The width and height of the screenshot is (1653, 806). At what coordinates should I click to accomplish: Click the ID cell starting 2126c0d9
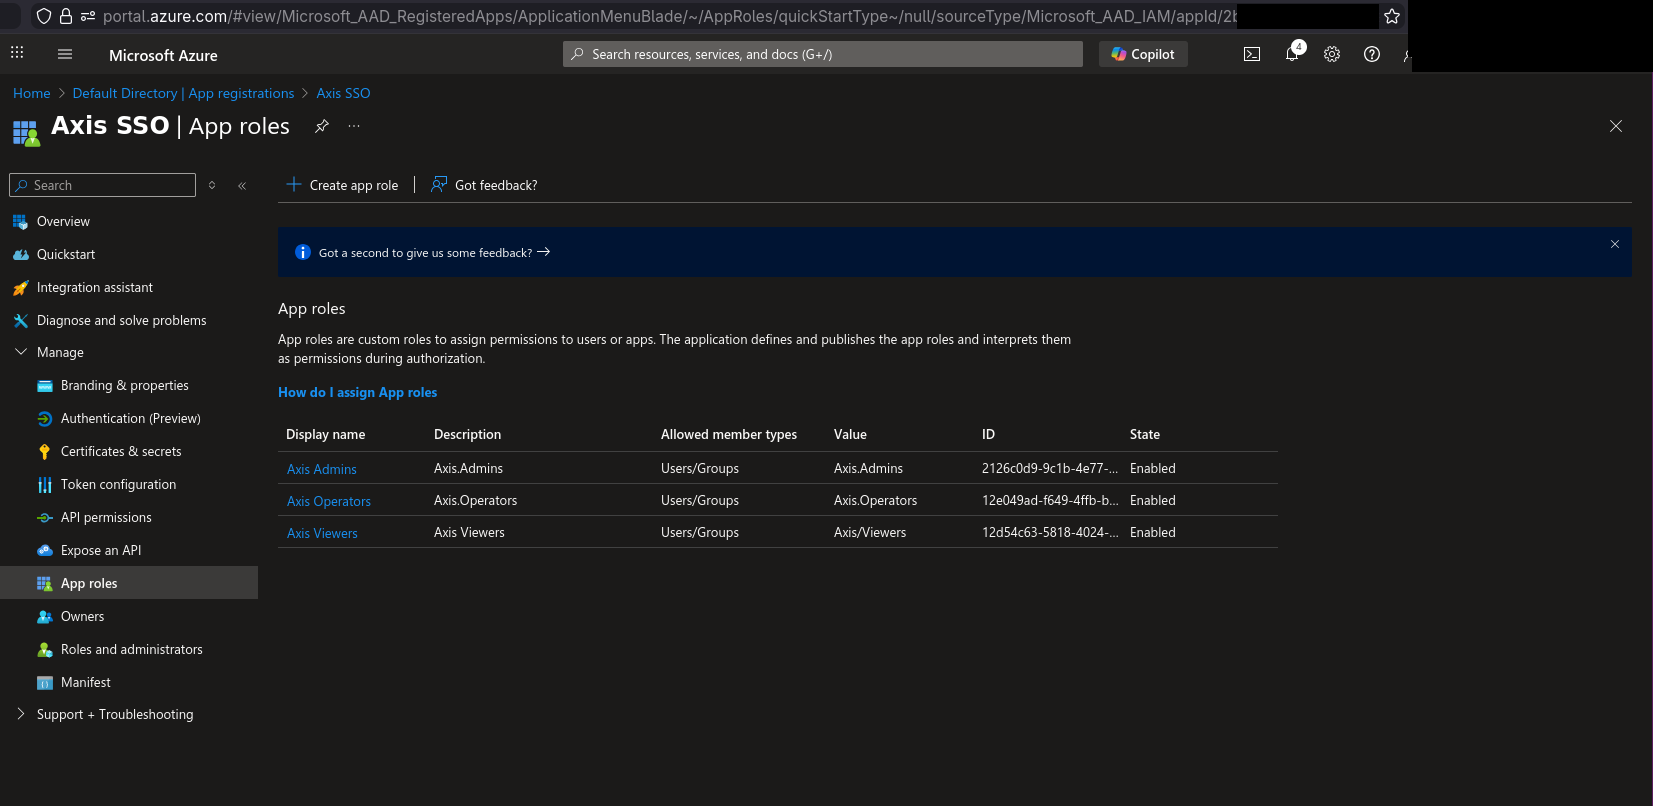[1050, 468]
